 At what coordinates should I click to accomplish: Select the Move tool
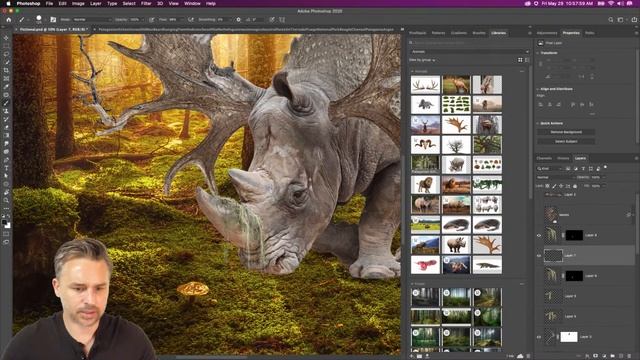pos(6,38)
